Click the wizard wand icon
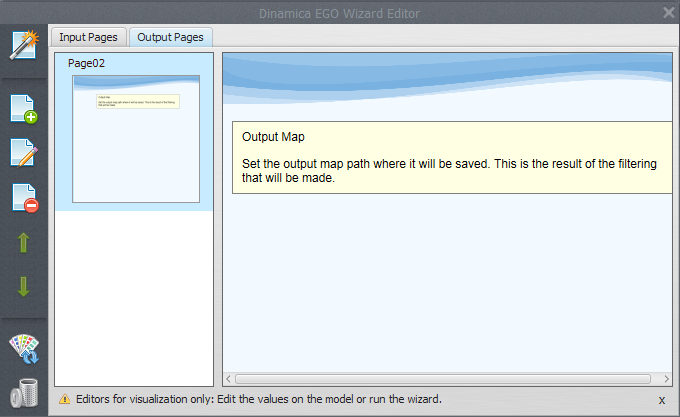 23,46
